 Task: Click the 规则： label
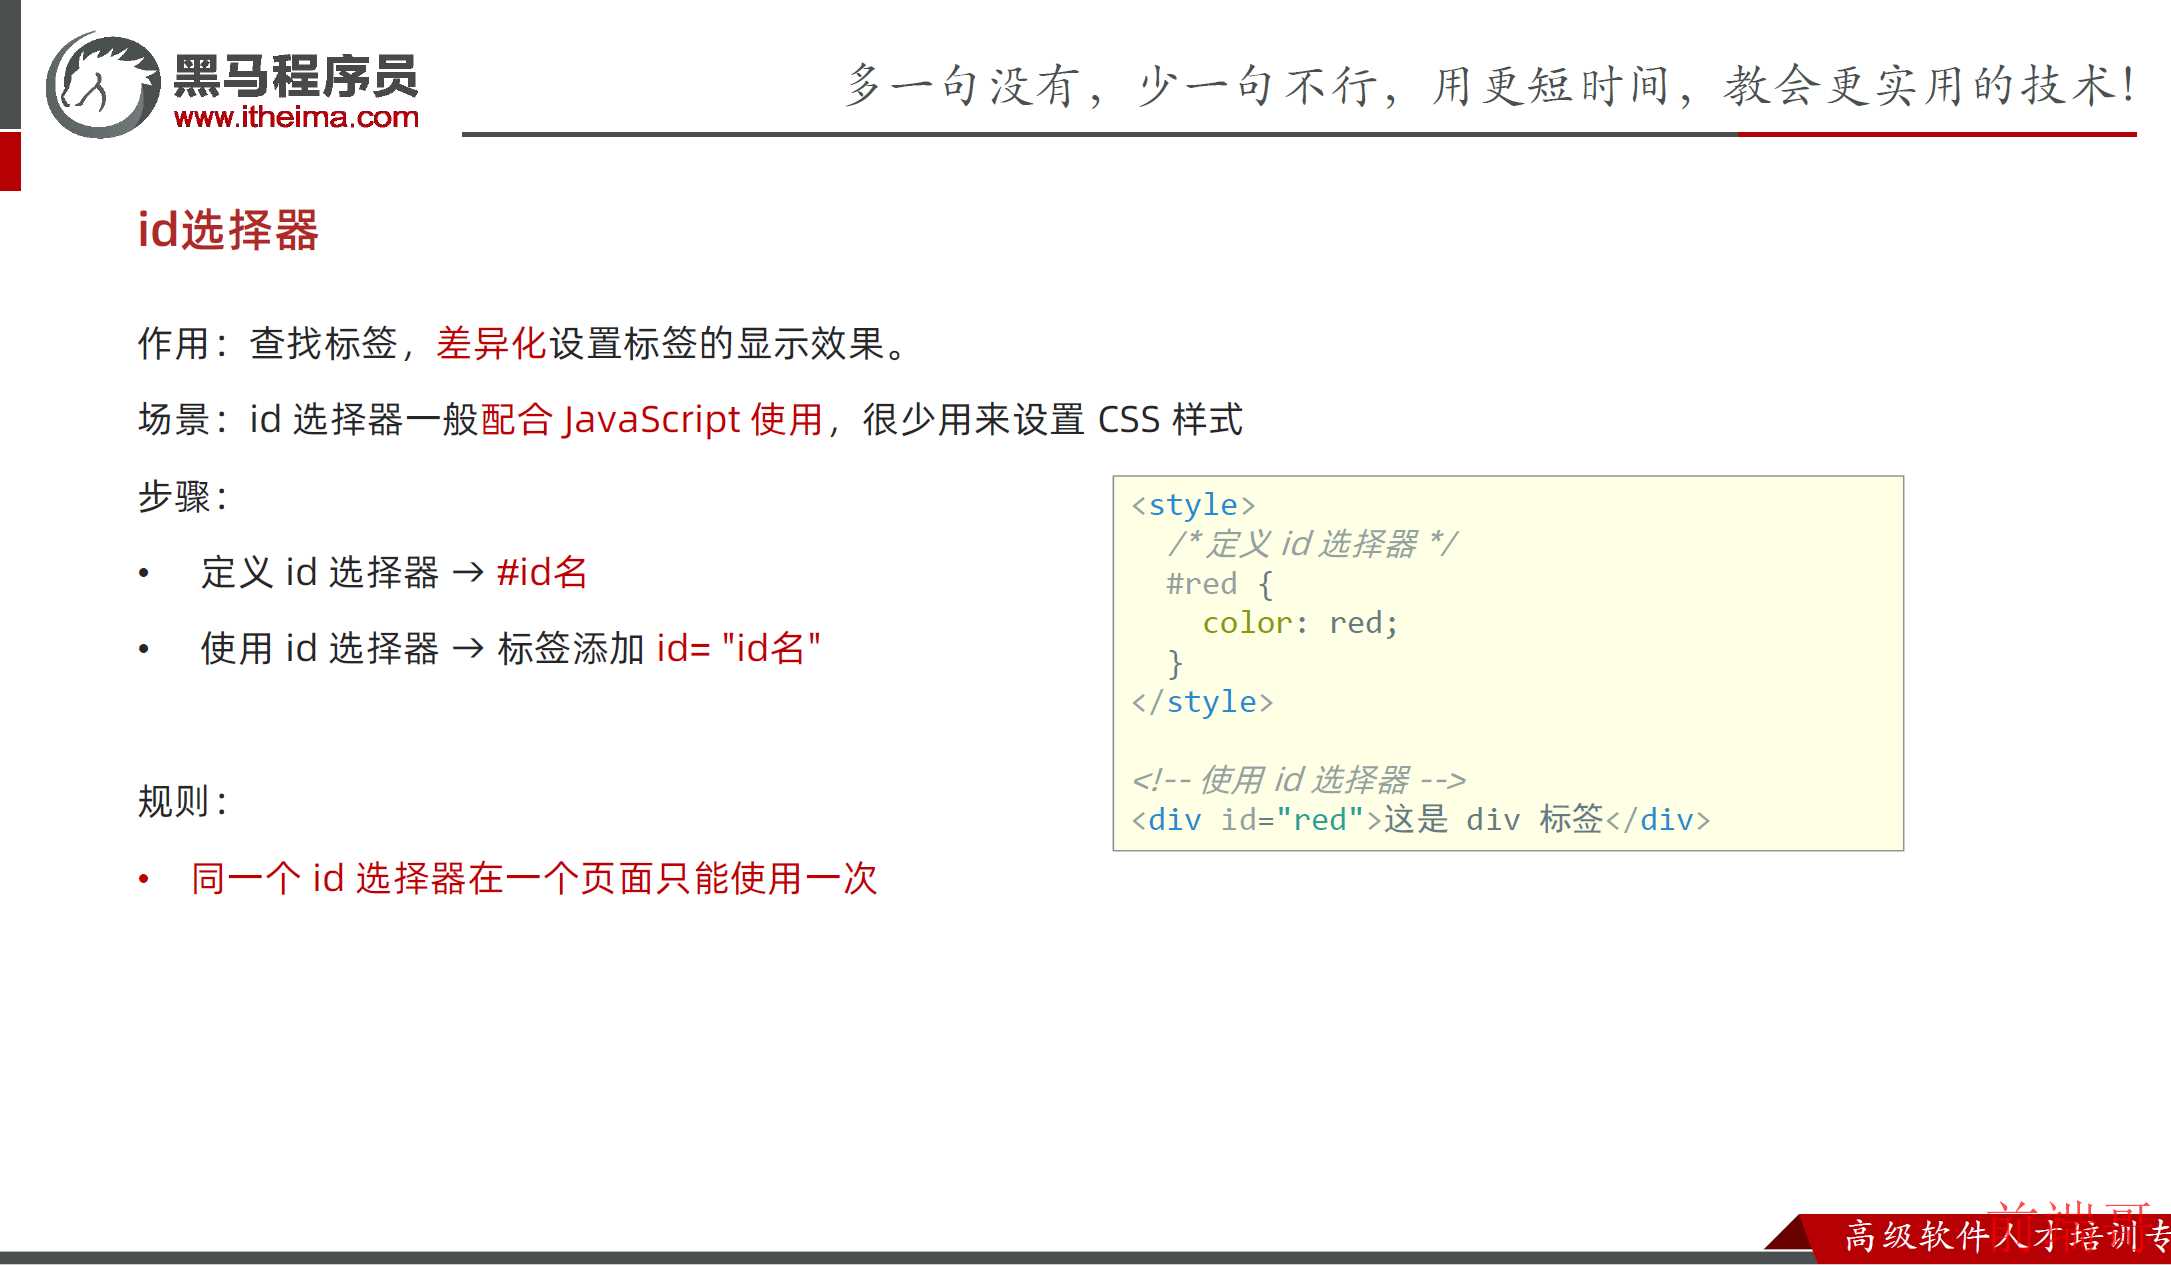[183, 801]
